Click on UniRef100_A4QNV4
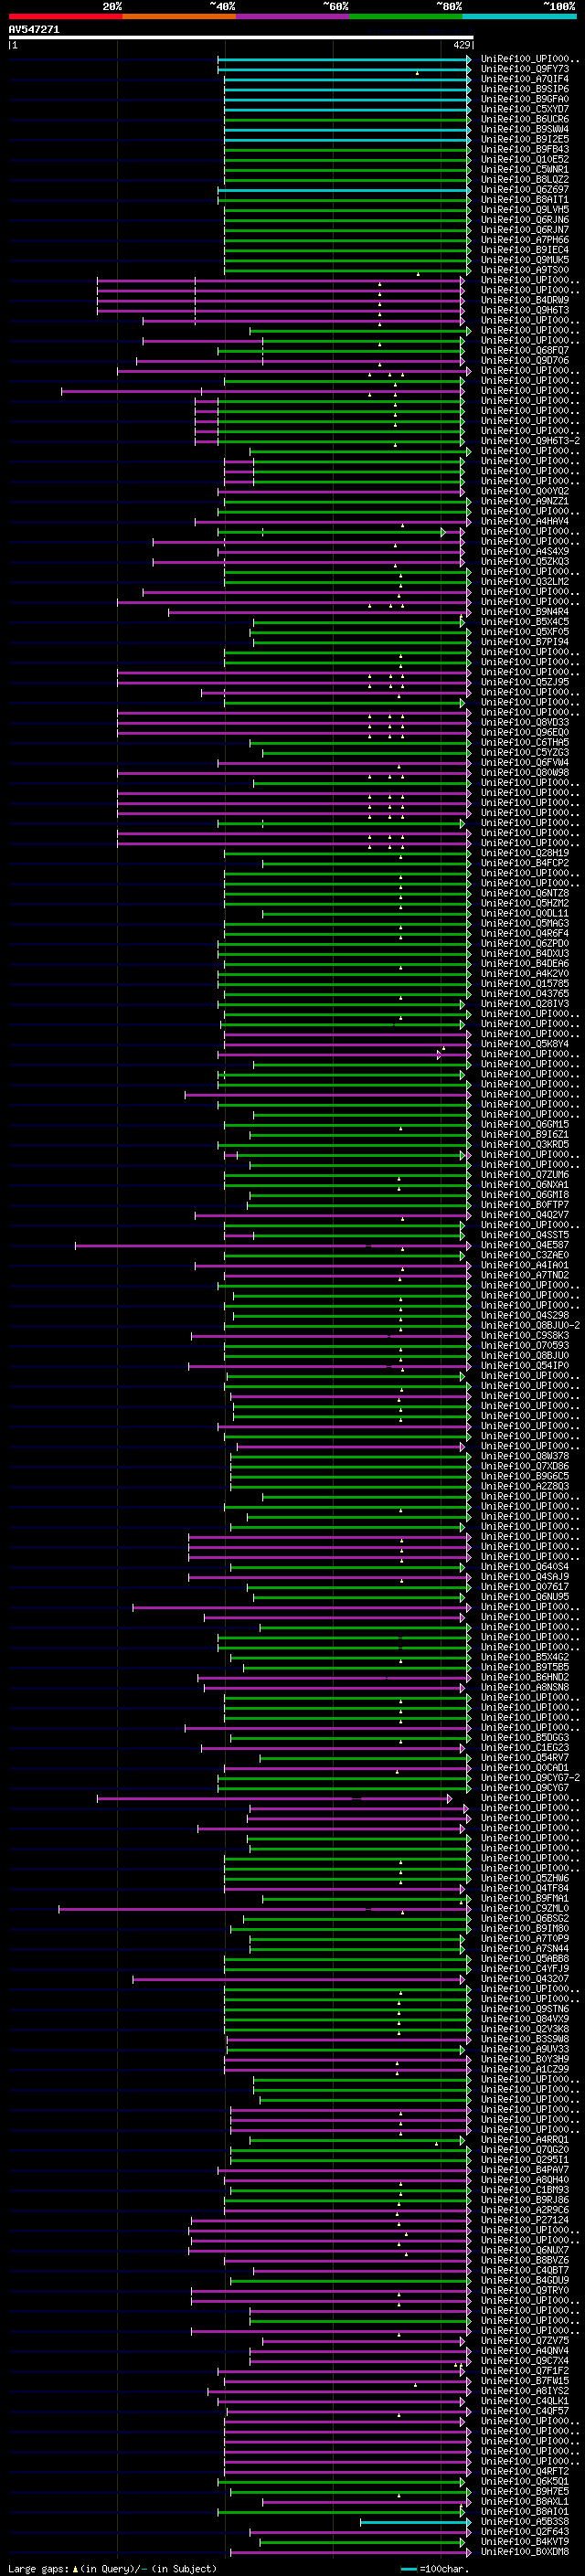 524,2351
